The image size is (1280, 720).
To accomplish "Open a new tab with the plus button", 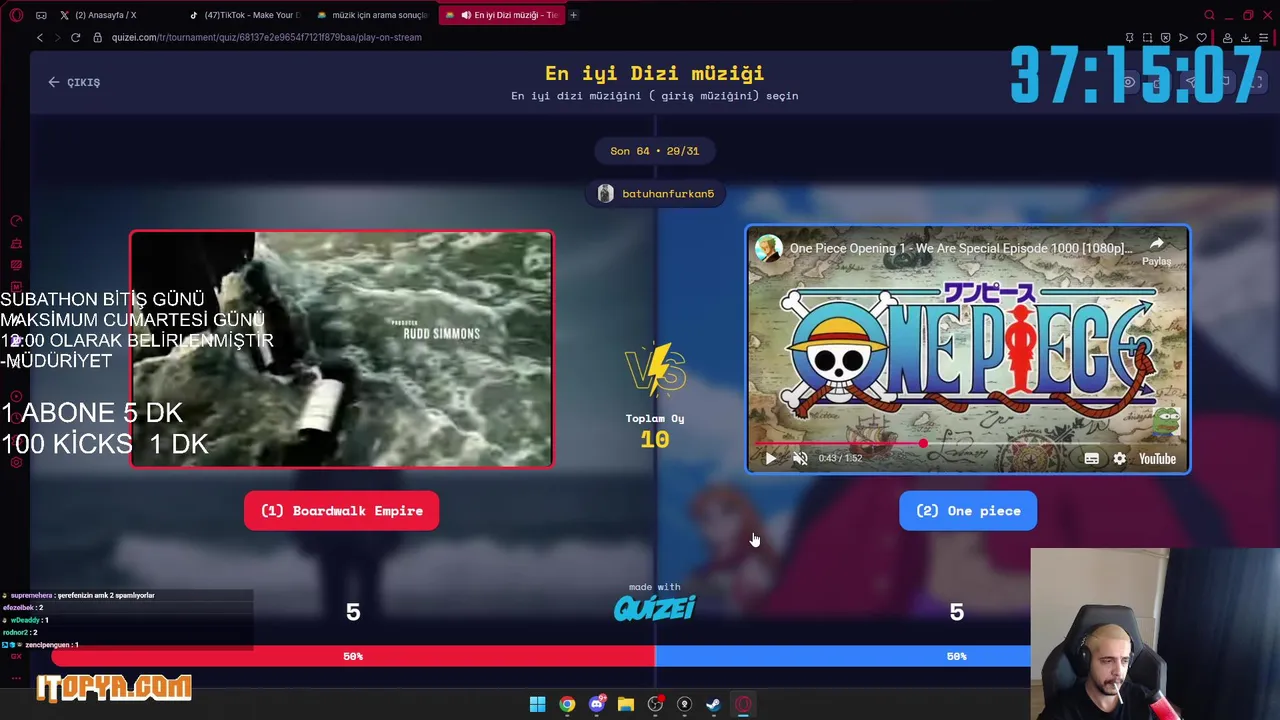I will pyautogui.click(x=573, y=15).
